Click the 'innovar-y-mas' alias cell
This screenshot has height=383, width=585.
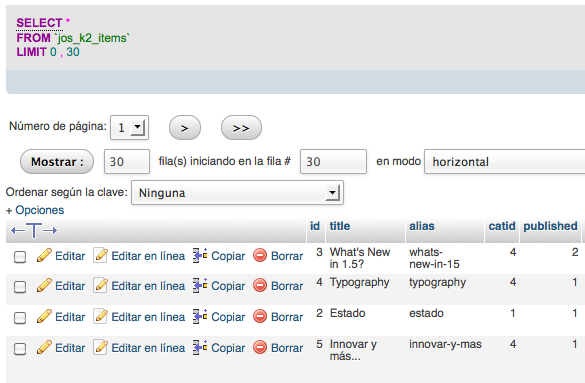445,344
